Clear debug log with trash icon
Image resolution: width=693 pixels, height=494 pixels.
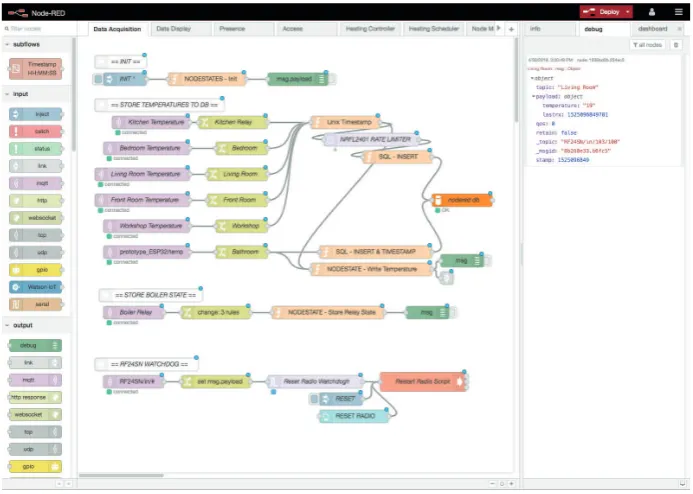coord(676,45)
